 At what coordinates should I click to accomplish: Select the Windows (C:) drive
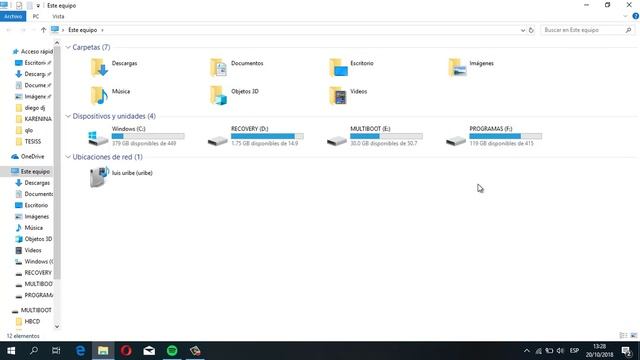point(136,136)
